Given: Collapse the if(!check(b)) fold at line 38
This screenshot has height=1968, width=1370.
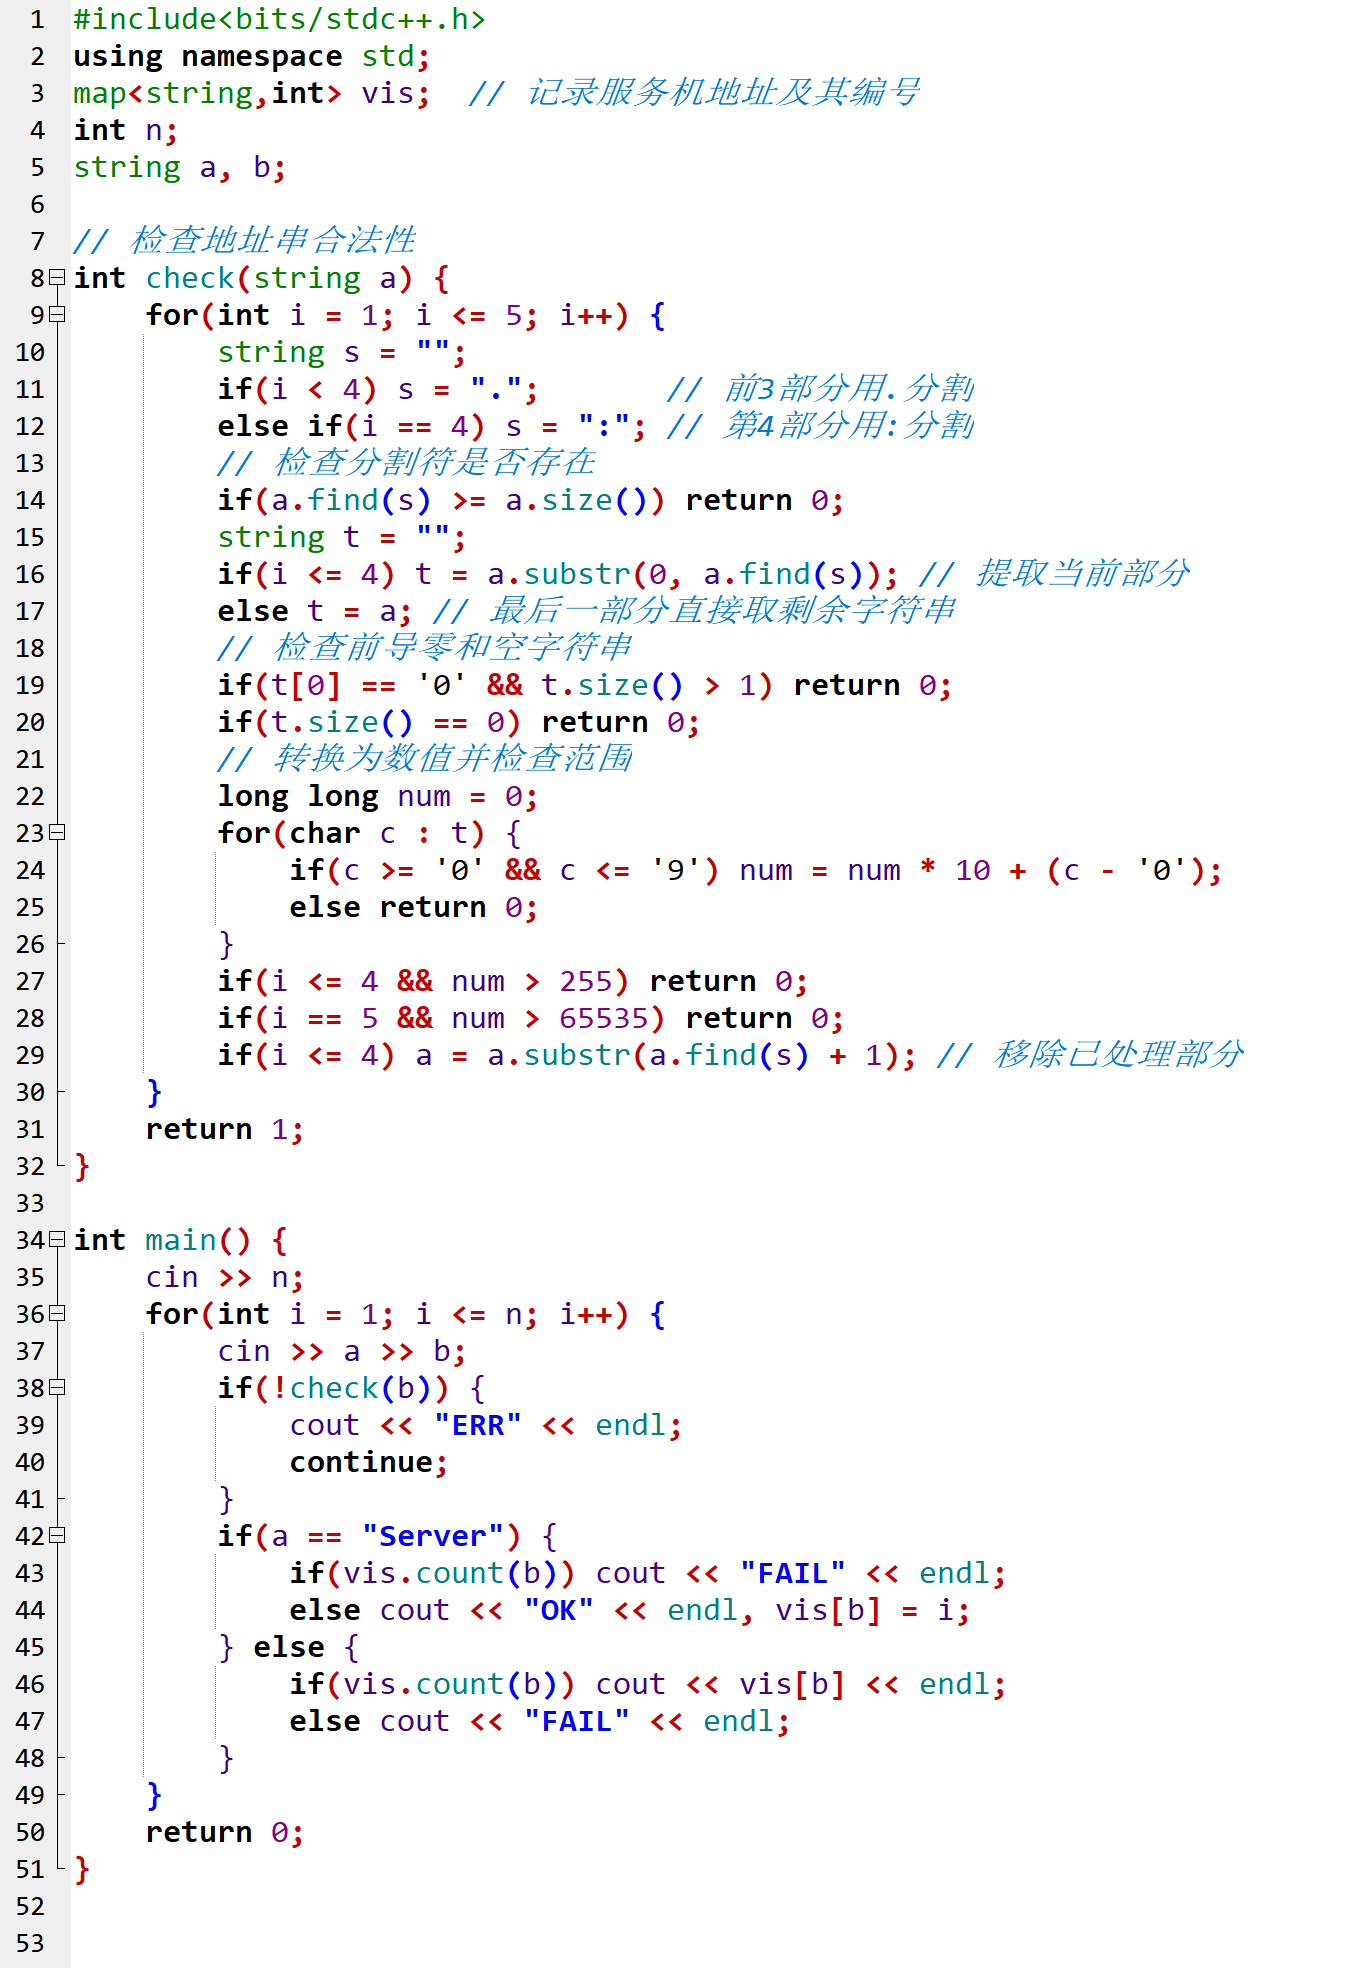Looking at the screenshot, I should [x=57, y=1387].
